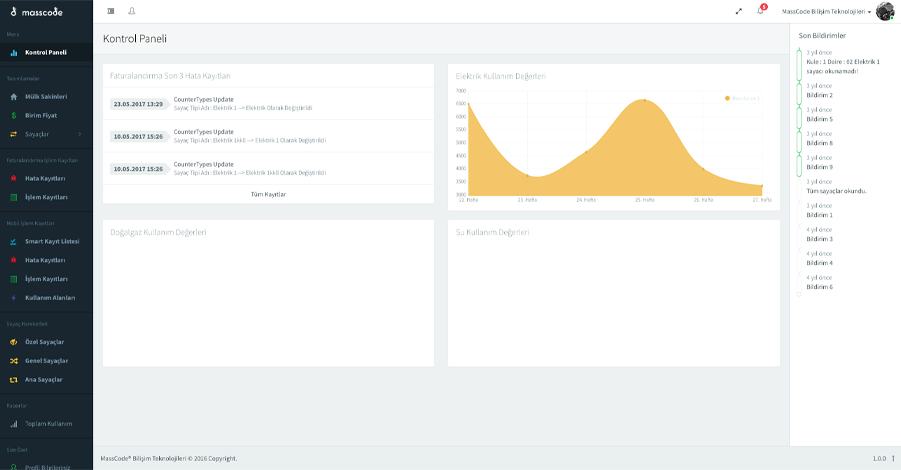The image size is (901, 470).
Task: Click the Mülk Sakinleri home icon
Action: coord(14,97)
